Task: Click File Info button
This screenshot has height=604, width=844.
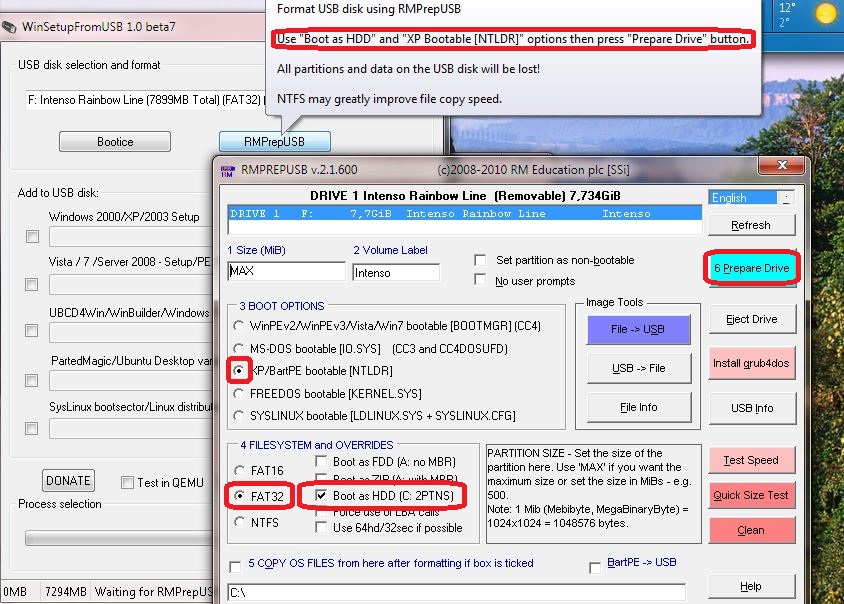Action: point(638,407)
